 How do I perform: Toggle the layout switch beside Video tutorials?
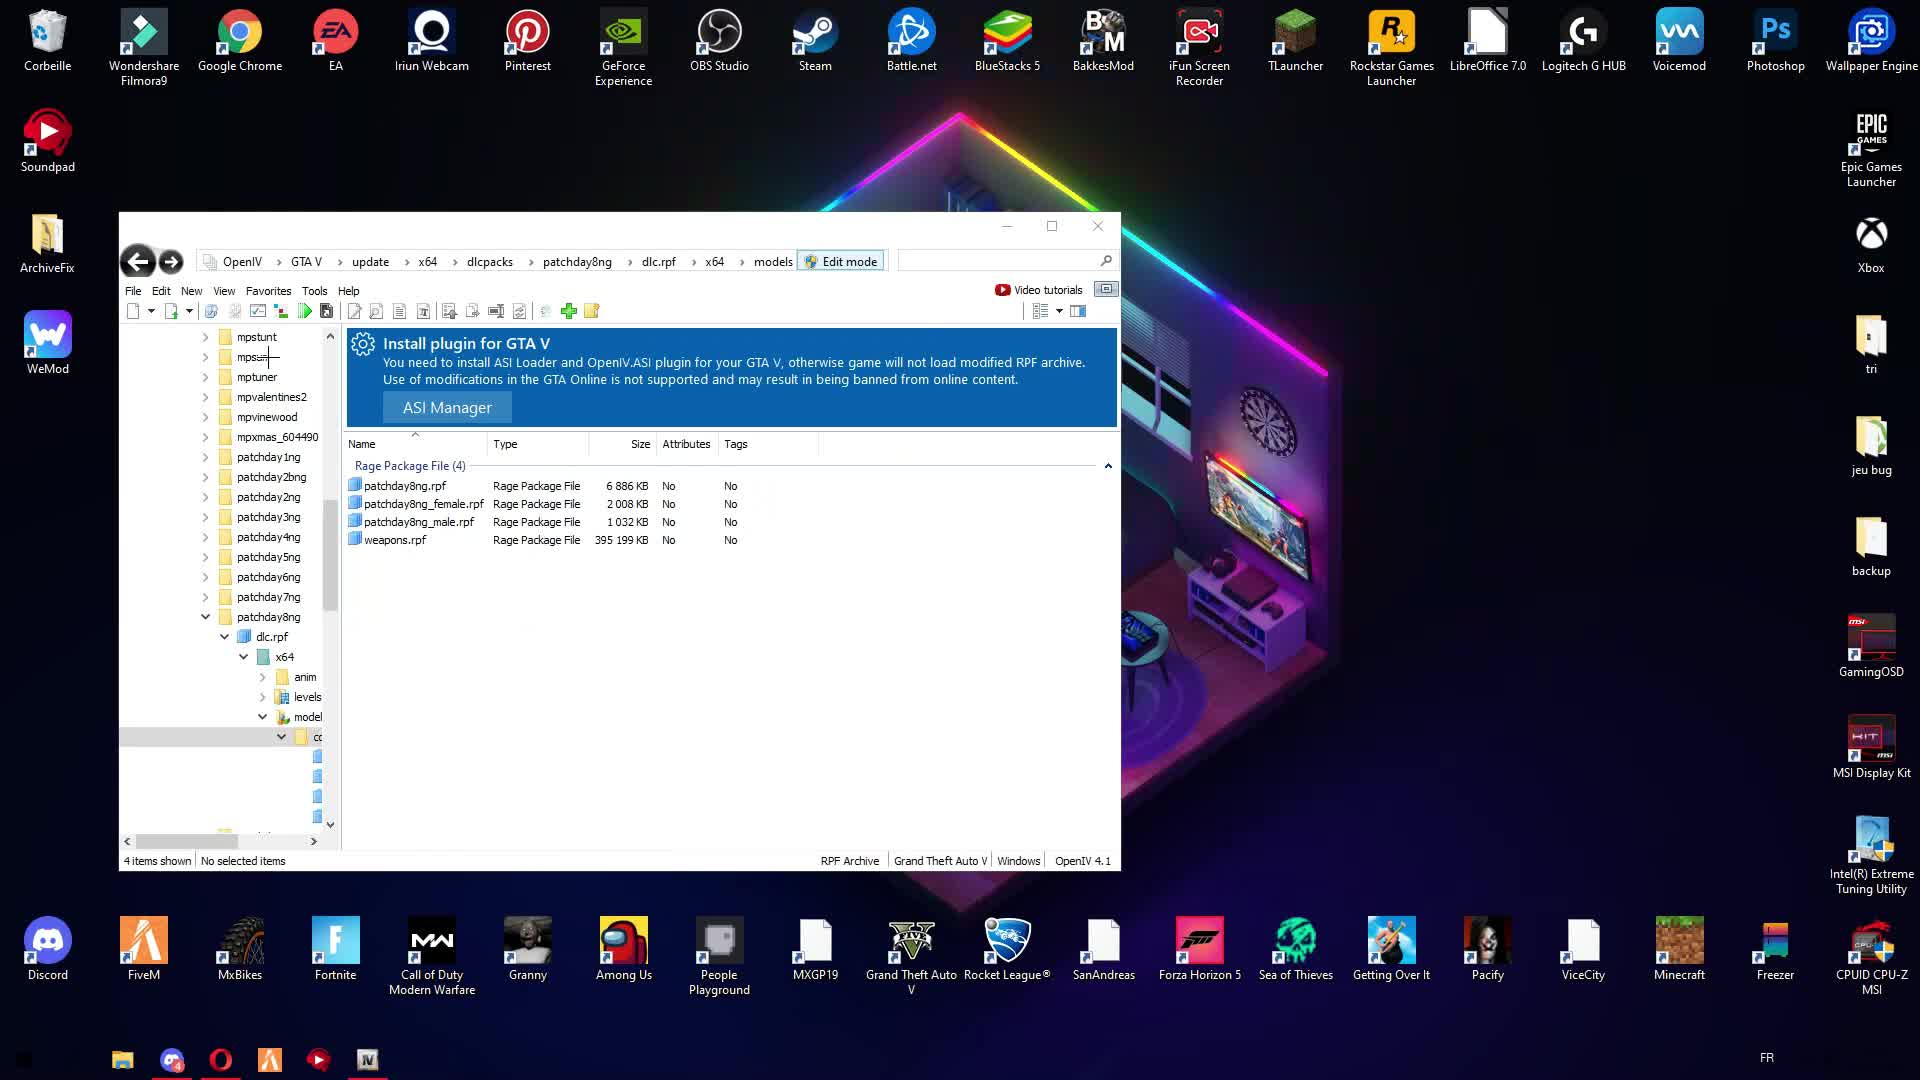[1106, 289]
